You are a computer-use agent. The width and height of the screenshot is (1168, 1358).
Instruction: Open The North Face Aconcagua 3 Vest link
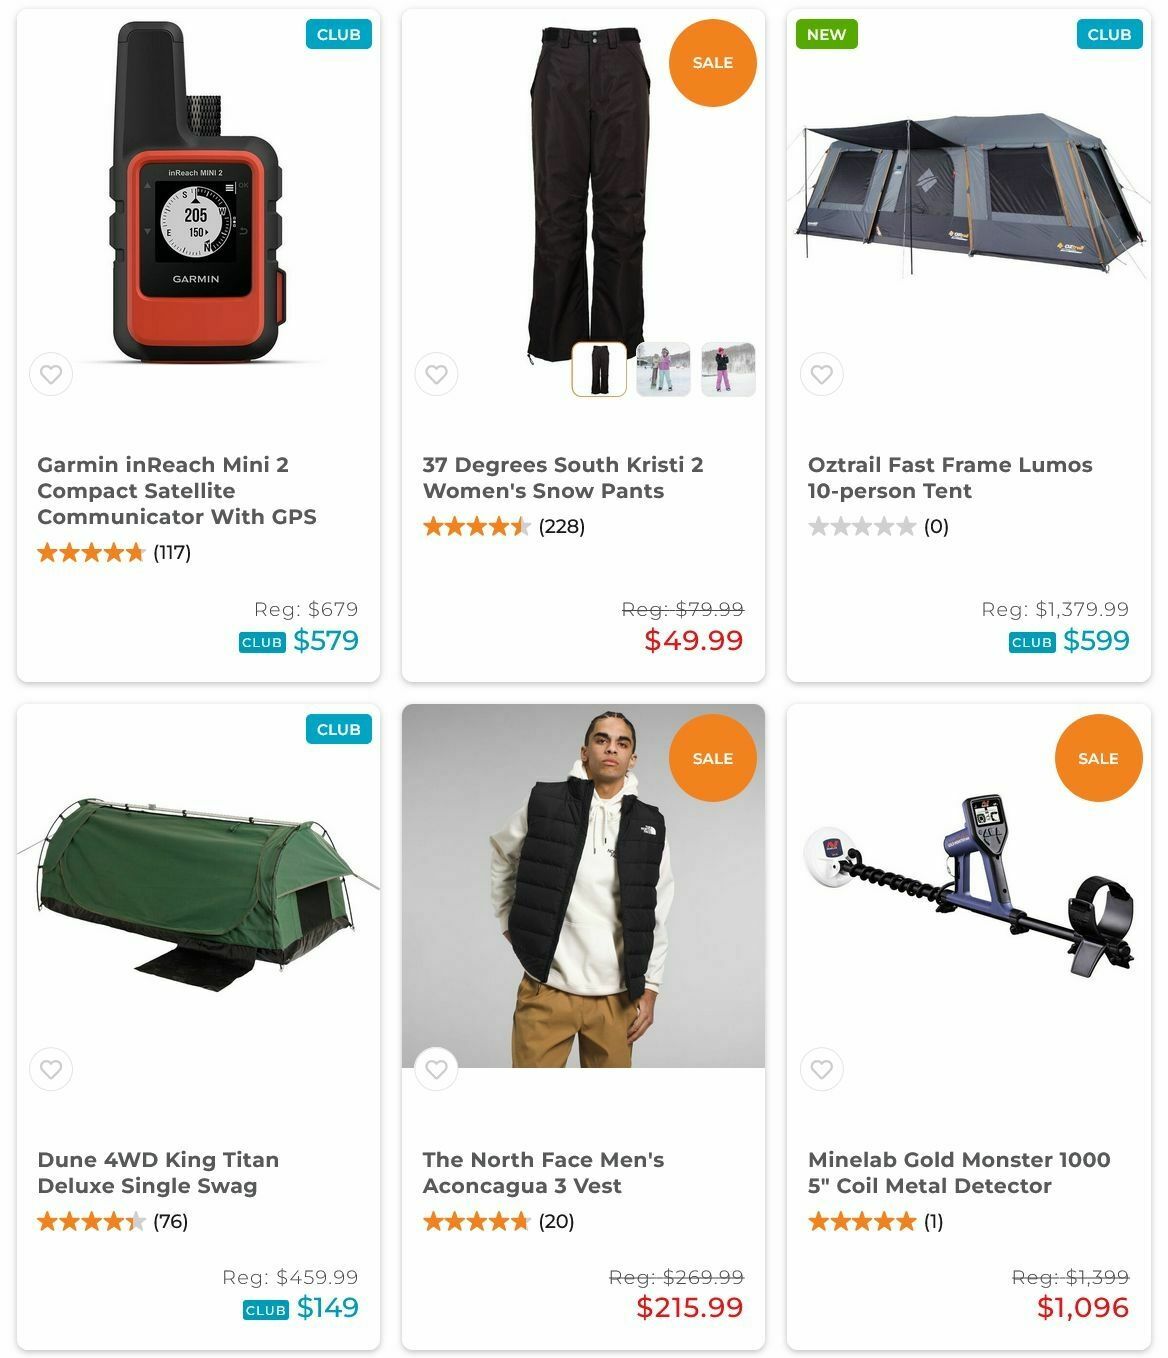coord(543,1173)
